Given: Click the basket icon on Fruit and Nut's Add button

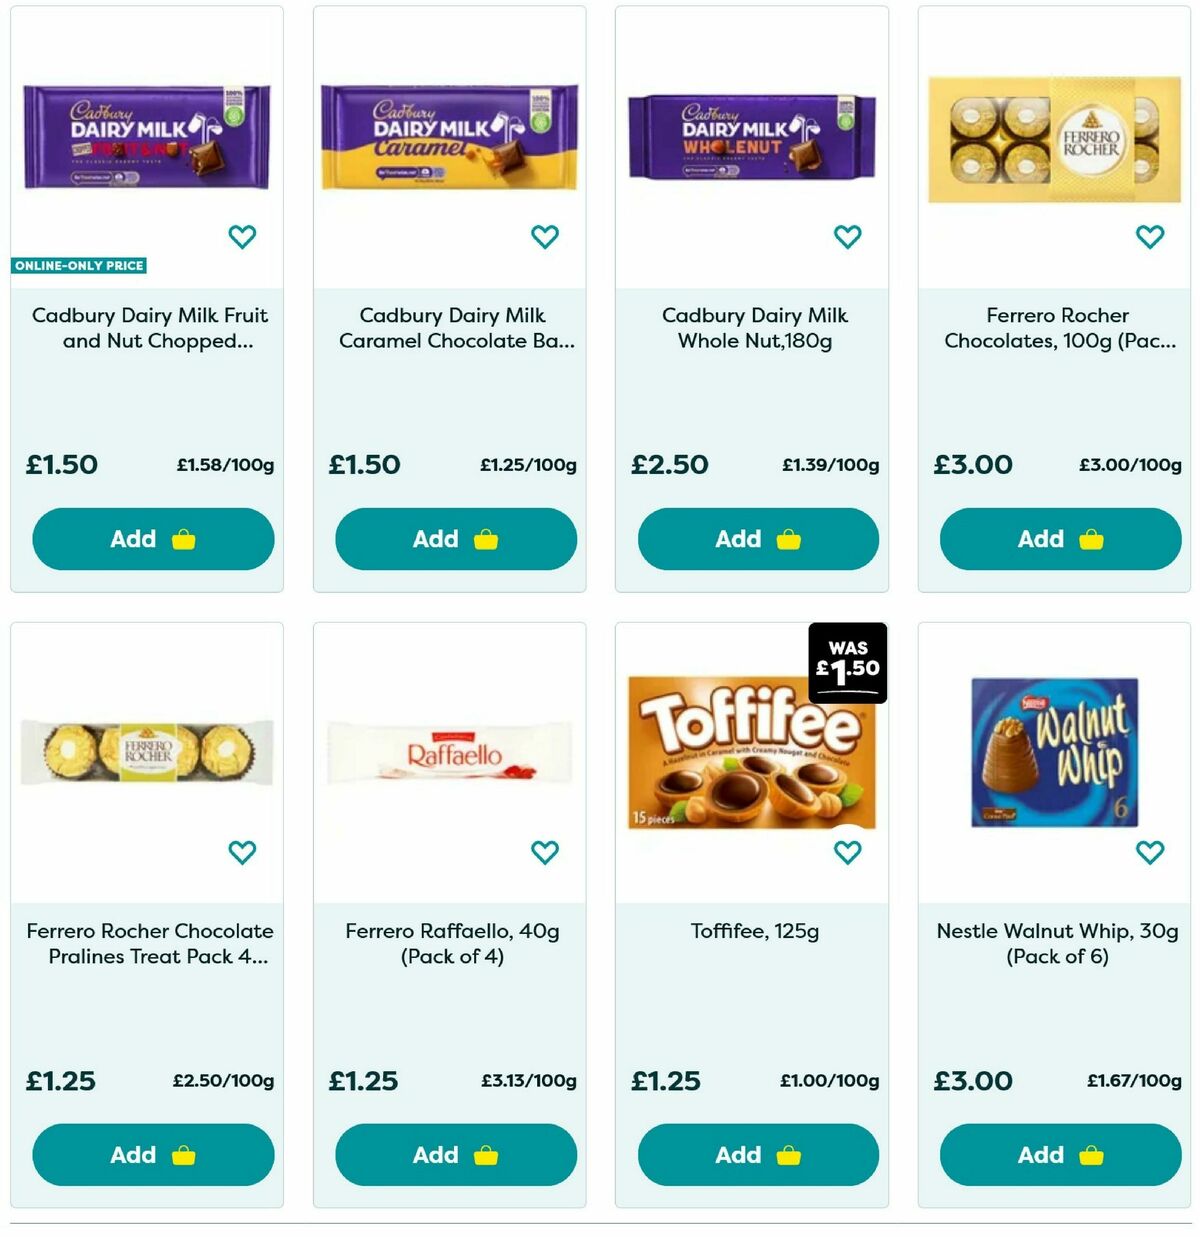Looking at the screenshot, I should (x=183, y=539).
